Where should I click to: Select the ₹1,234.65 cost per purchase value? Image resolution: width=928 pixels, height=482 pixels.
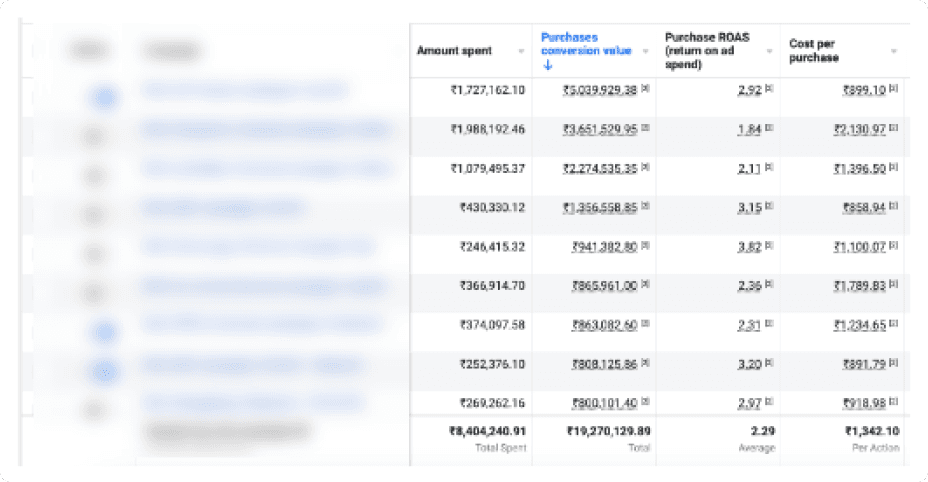coord(860,325)
